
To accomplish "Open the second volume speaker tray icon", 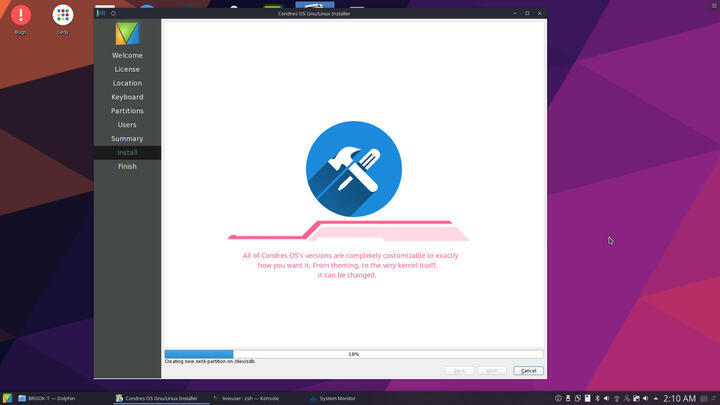I will [645, 398].
